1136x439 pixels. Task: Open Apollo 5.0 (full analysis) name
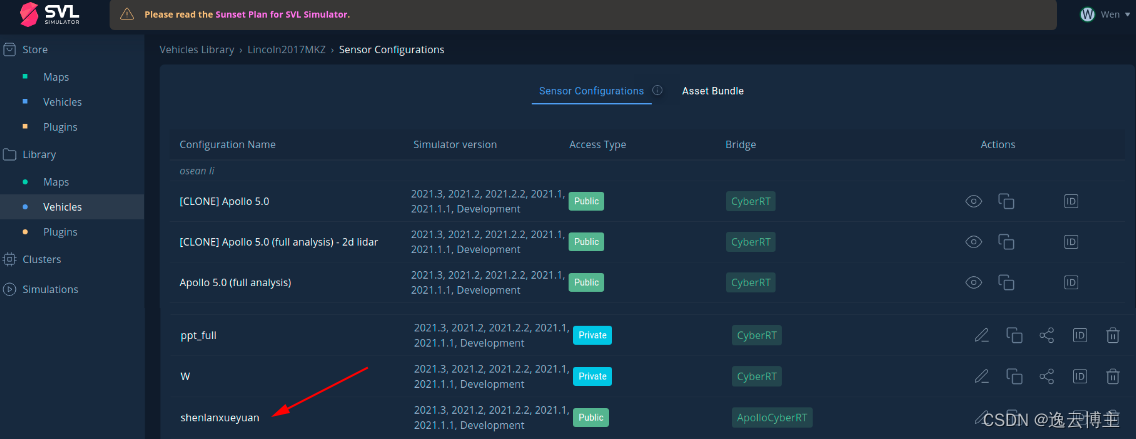[235, 283]
